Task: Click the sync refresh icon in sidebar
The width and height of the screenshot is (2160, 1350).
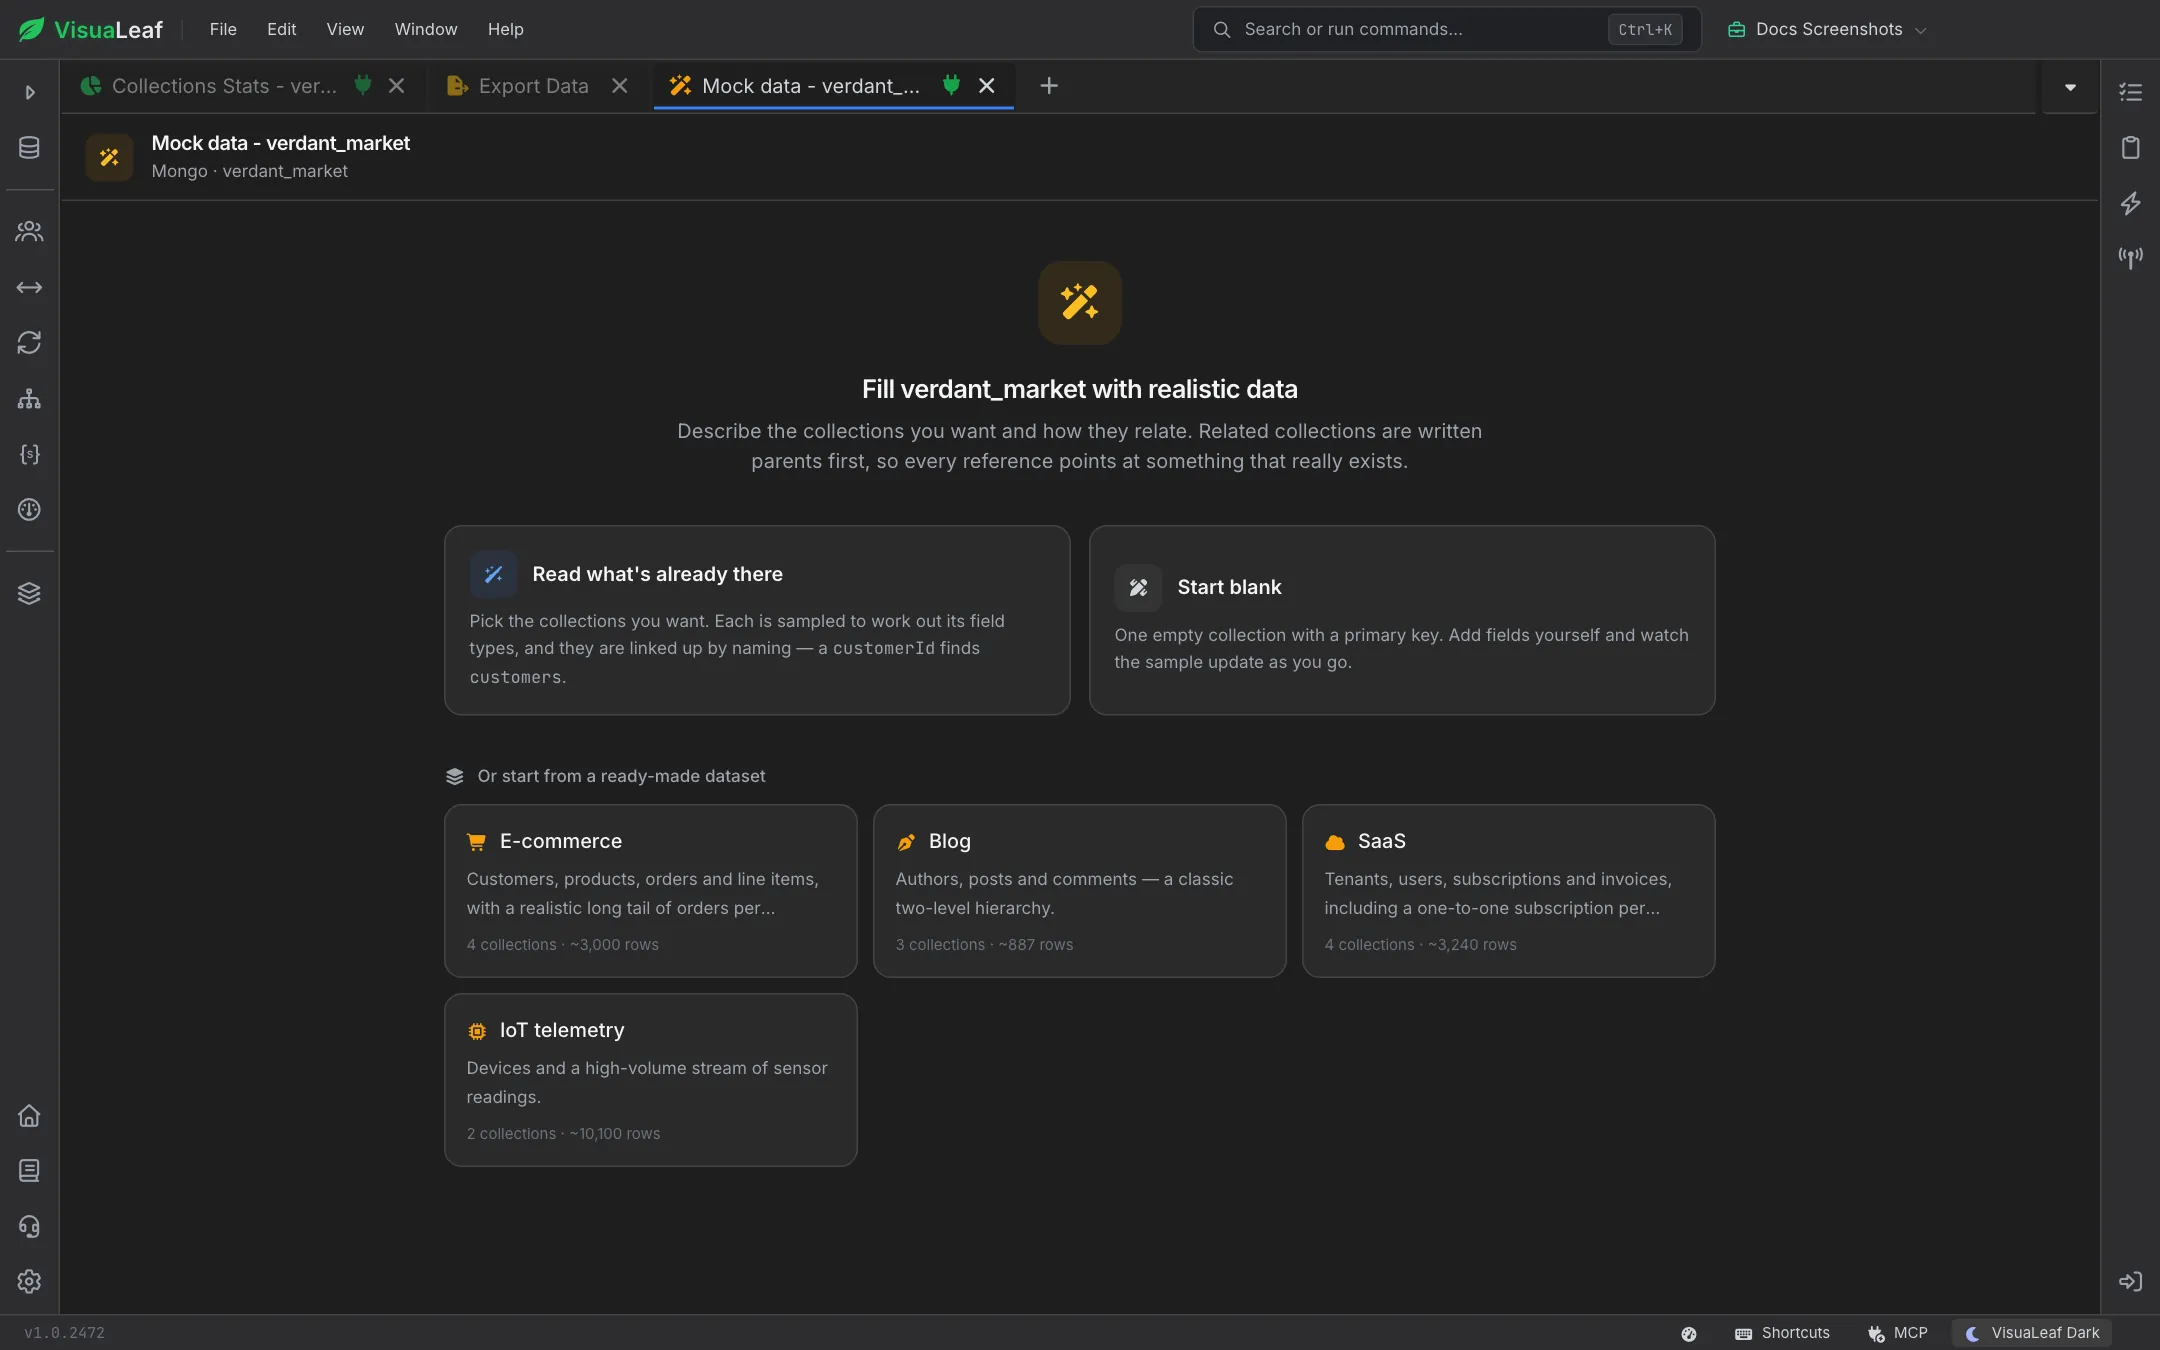Action: [x=29, y=343]
